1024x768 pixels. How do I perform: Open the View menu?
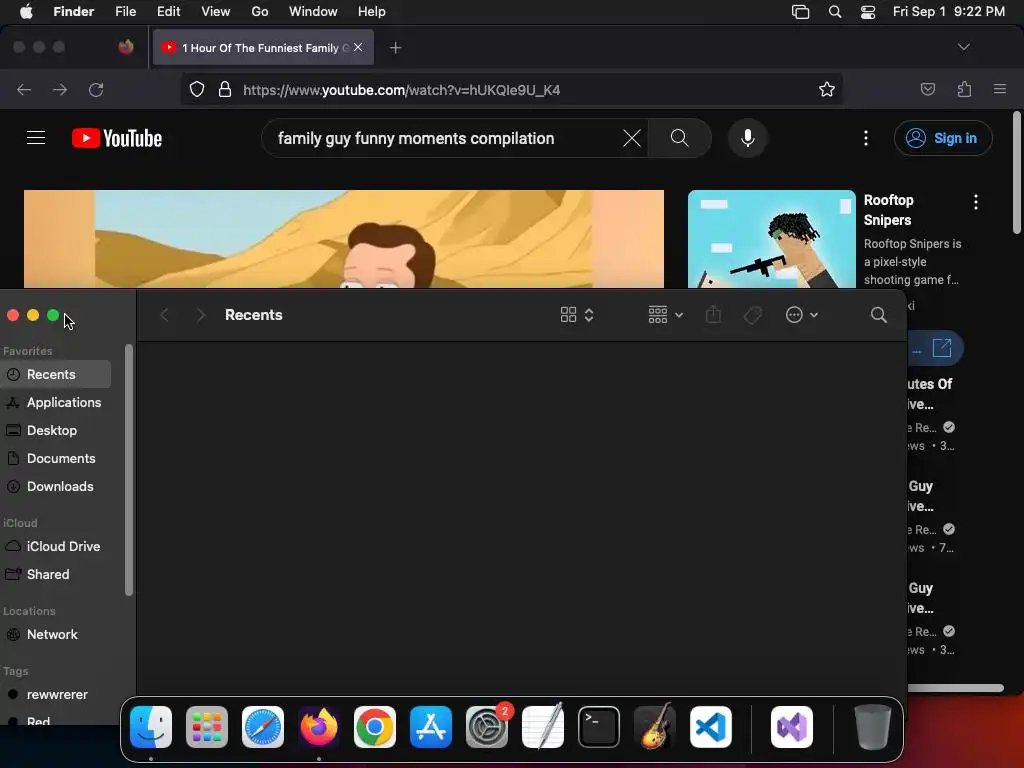coord(216,12)
